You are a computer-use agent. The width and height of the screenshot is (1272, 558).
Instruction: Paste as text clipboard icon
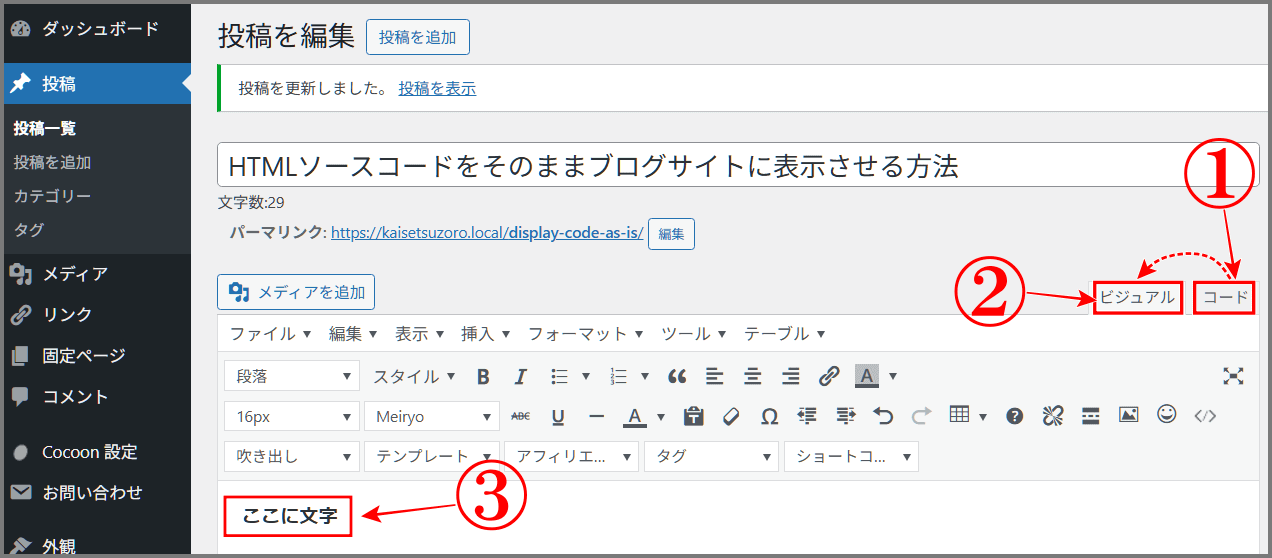(693, 416)
